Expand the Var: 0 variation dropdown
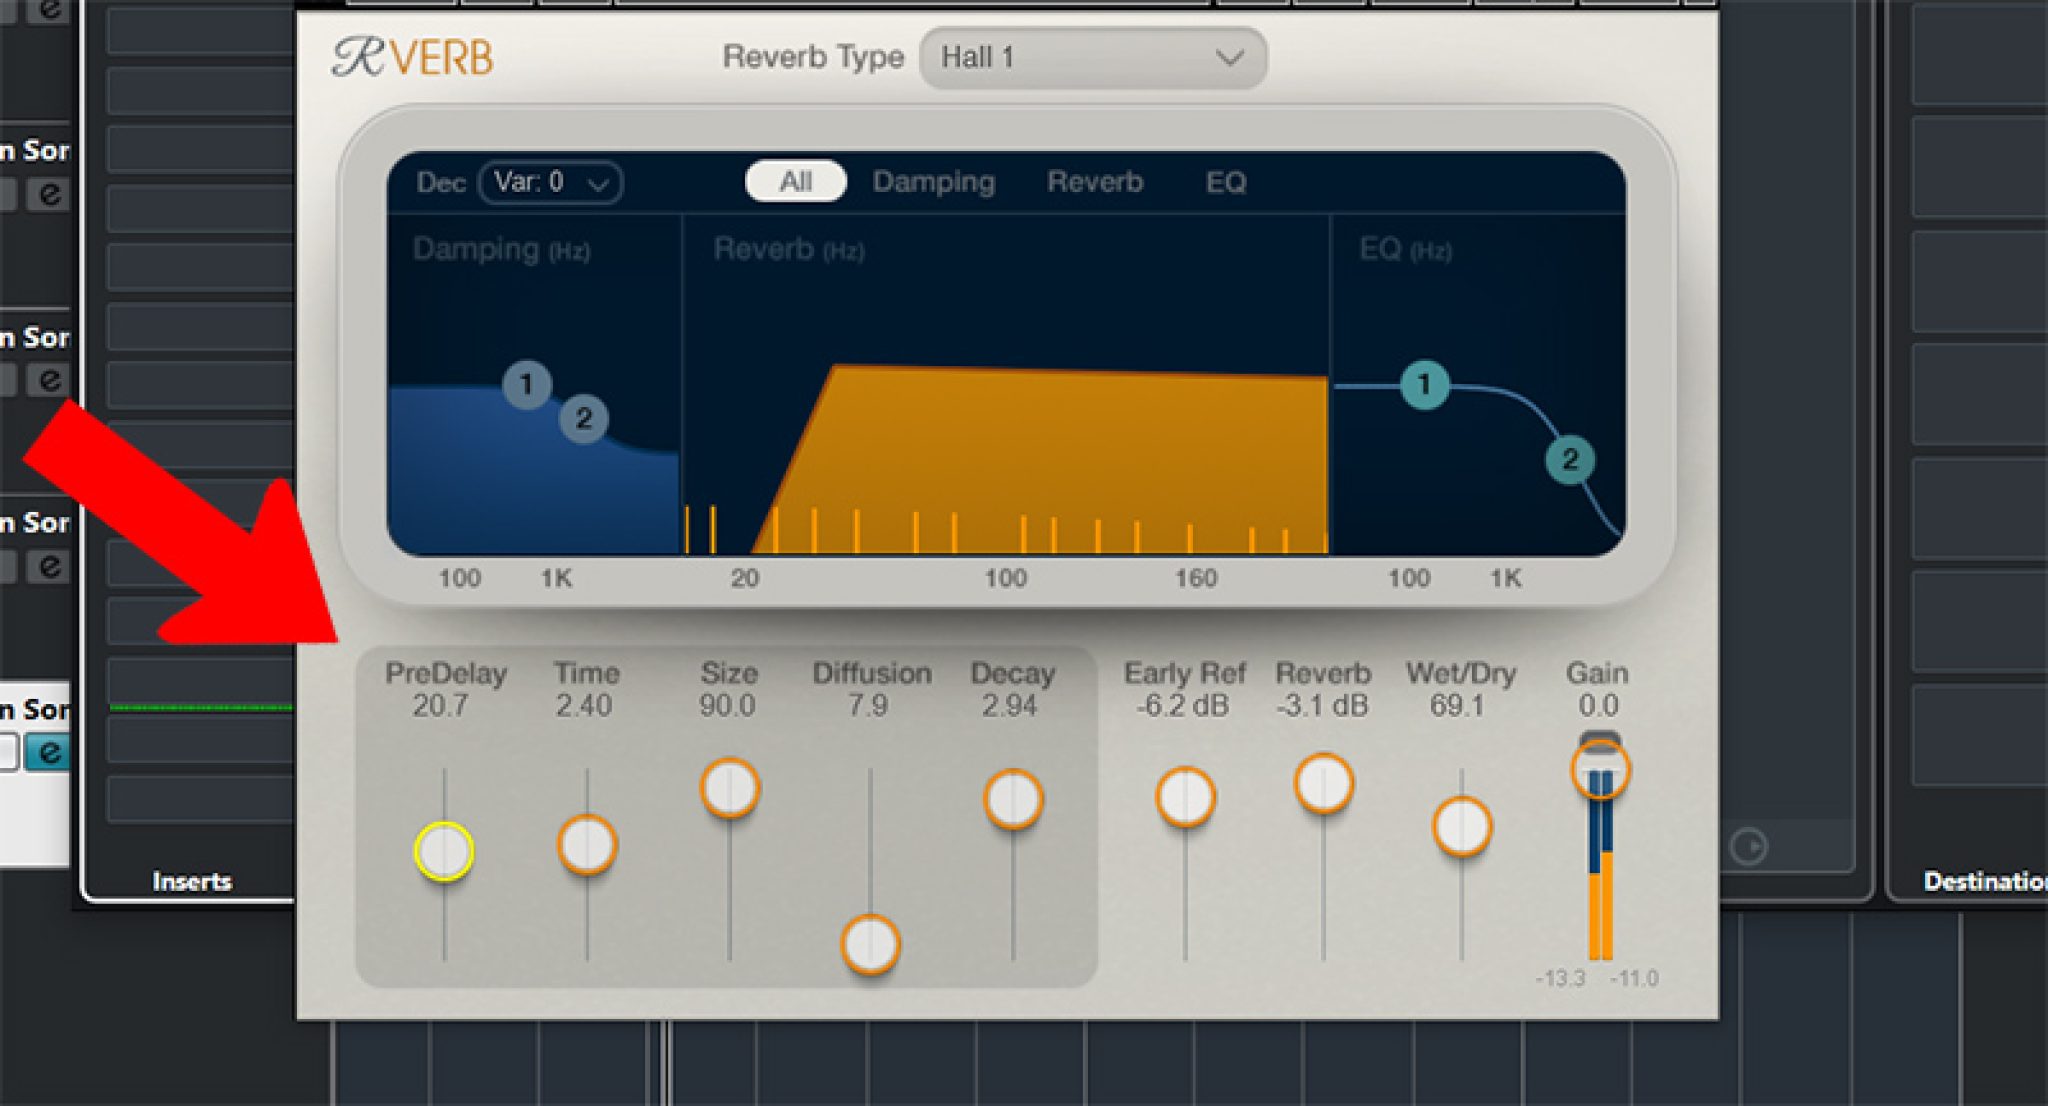Image resolution: width=2048 pixels, height=1106 pixels. coord(548,183)
